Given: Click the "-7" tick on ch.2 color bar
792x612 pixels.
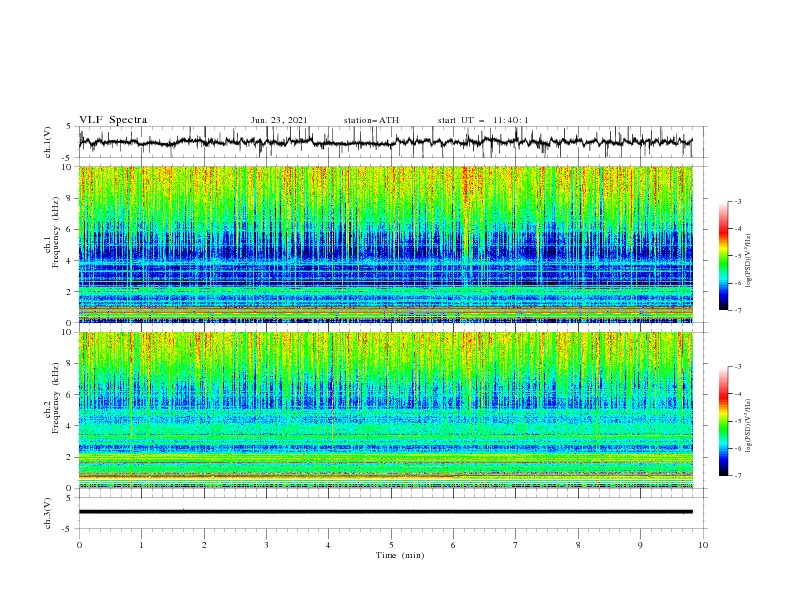Looking at the screenshot, I should coord(738,476).
